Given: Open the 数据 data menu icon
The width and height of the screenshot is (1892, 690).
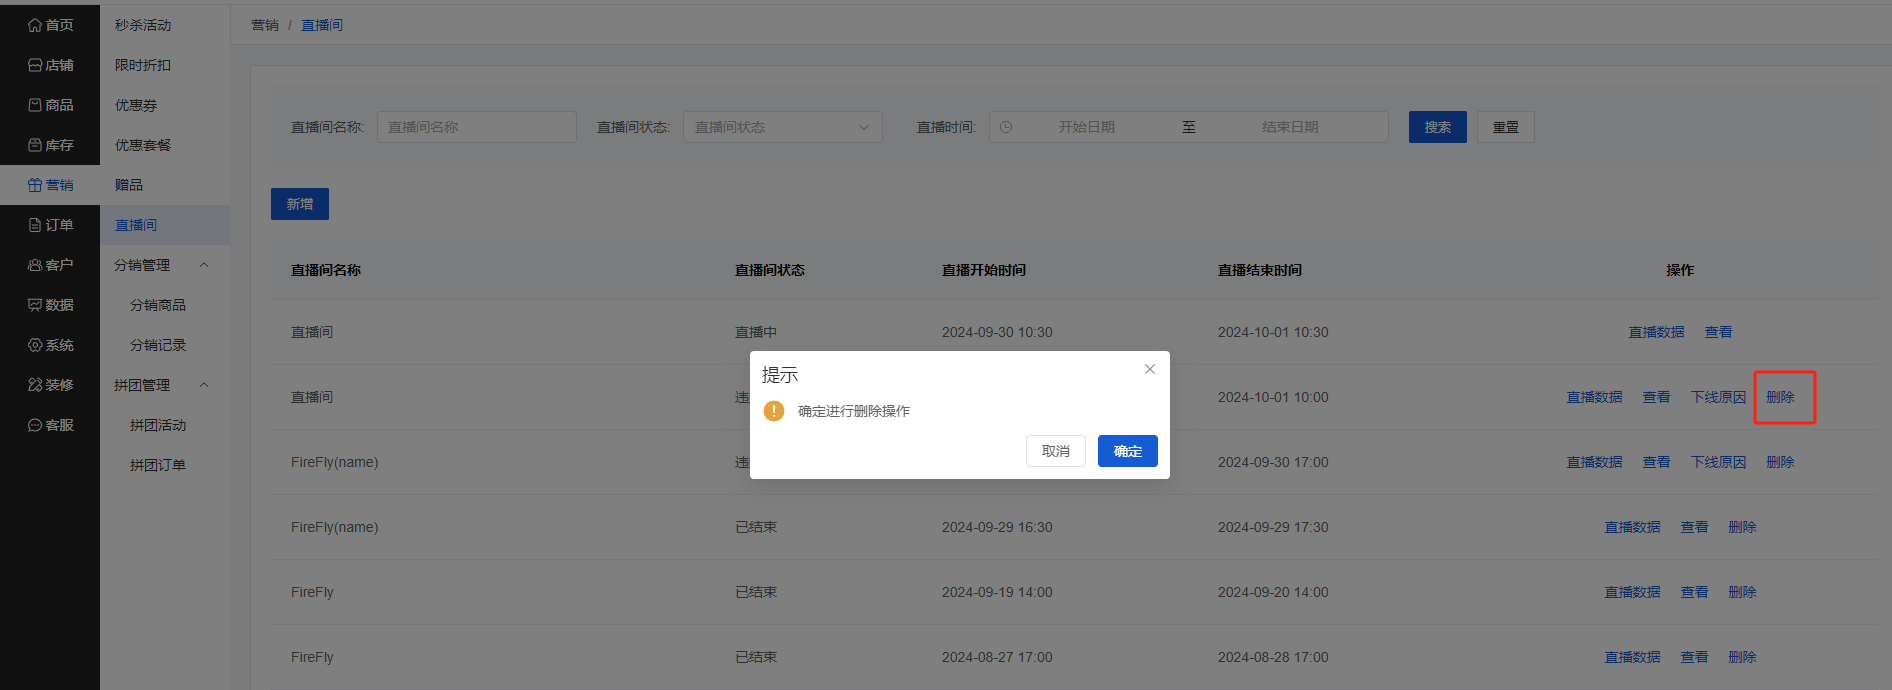Looking at the screenshot, I should pos(35,305).
